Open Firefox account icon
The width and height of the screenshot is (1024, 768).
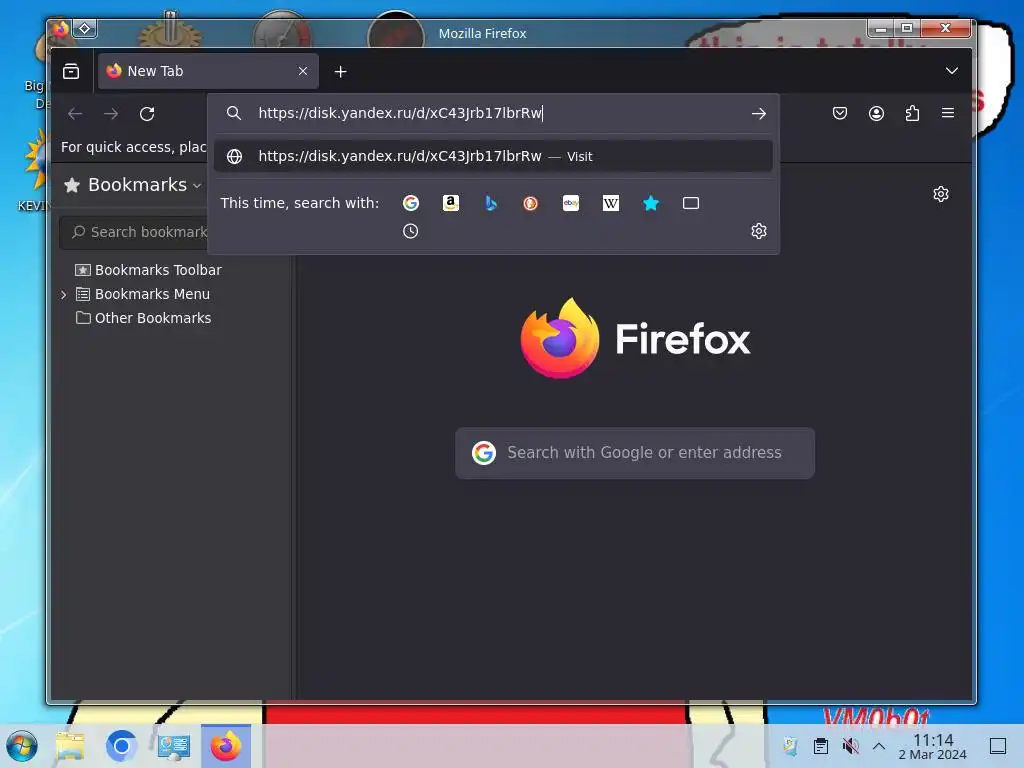tap(876, 114)
